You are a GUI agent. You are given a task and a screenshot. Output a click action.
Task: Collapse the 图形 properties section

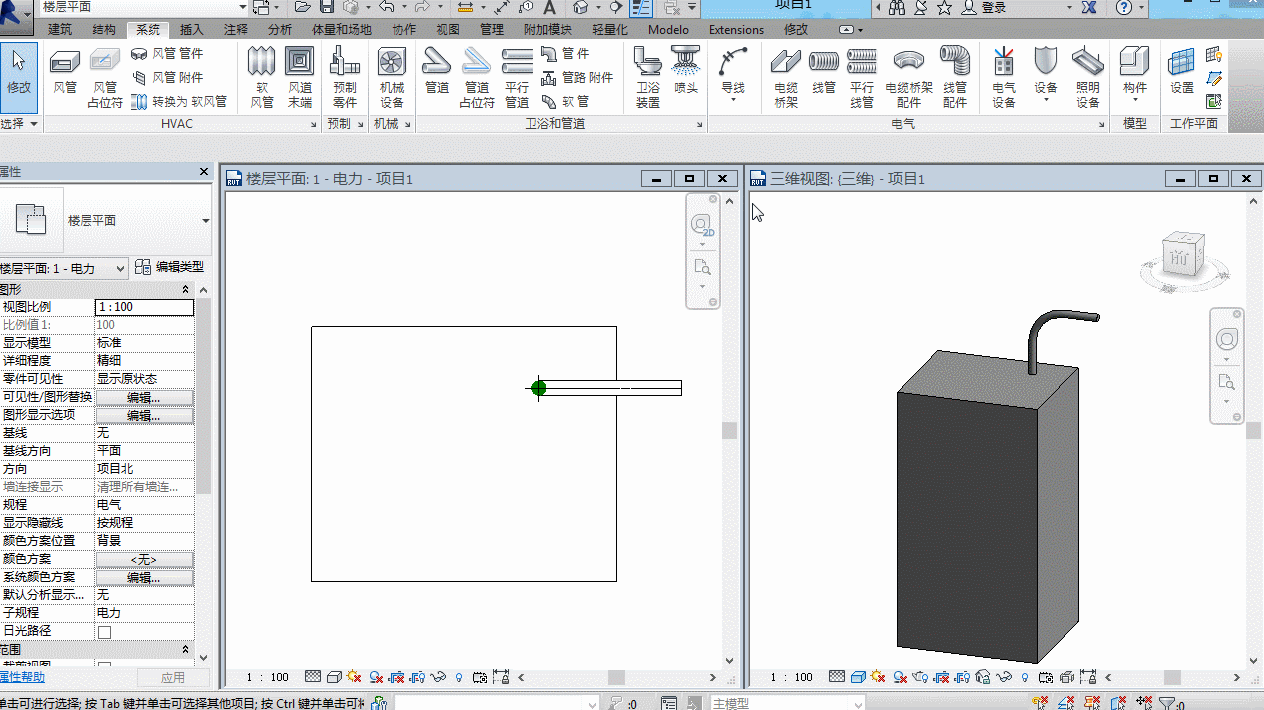(185, 289)
